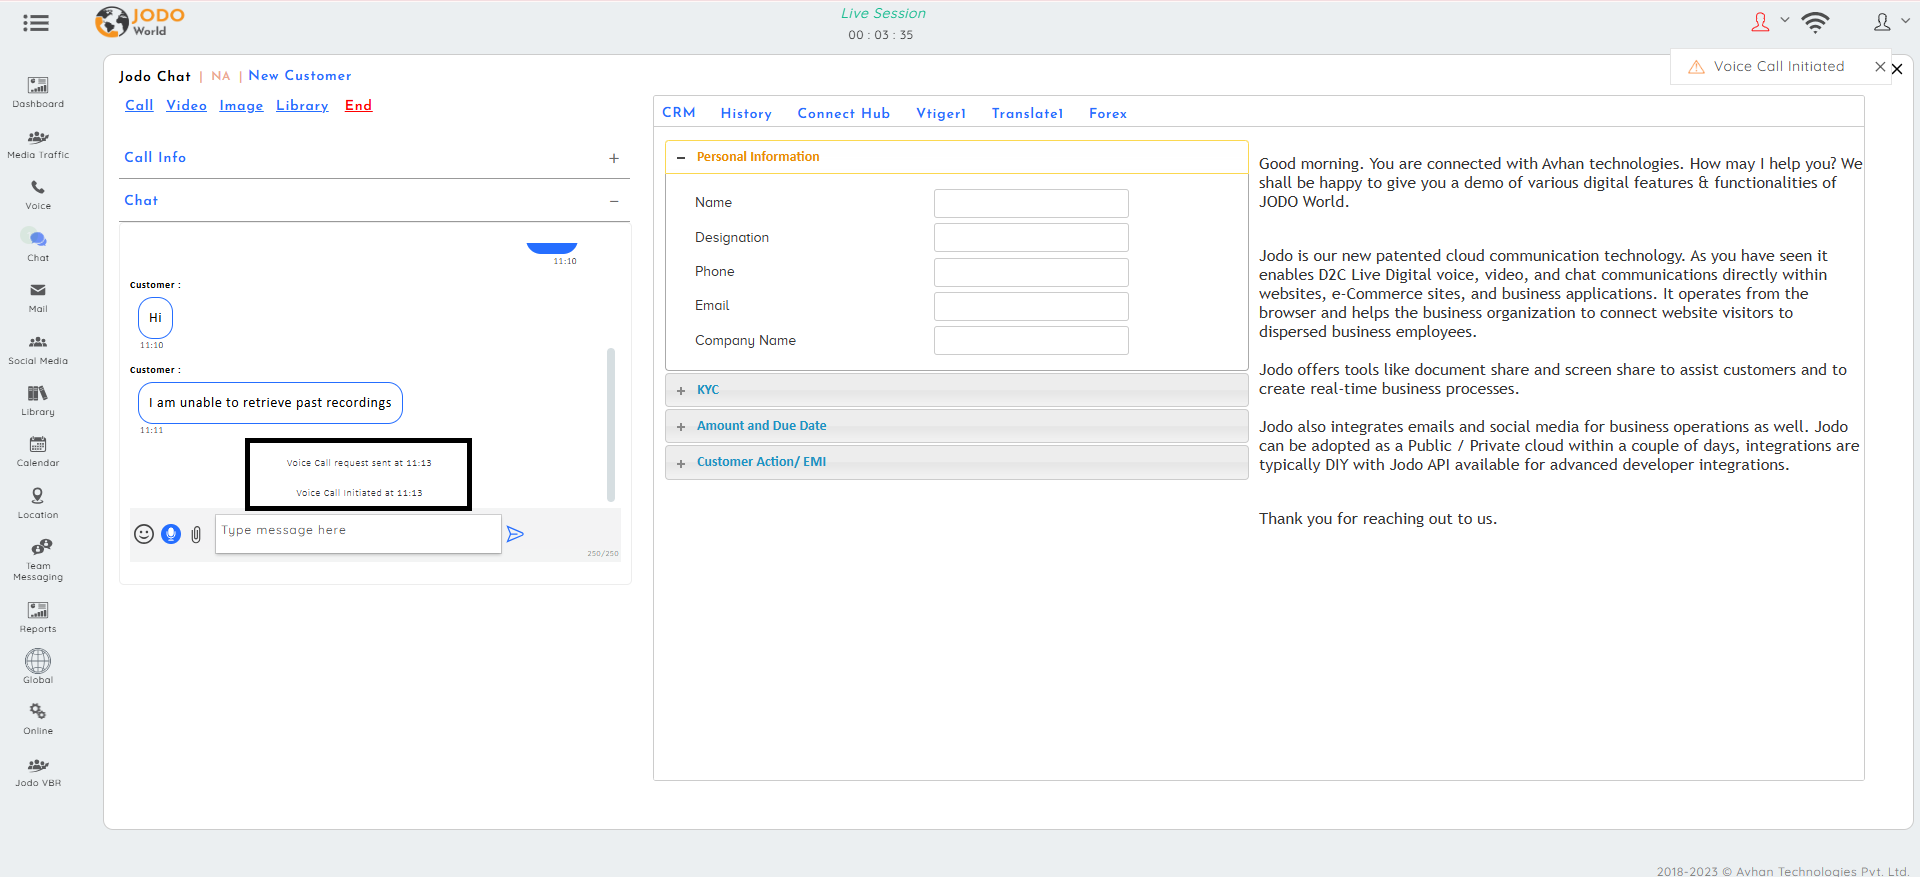Click the Type message here box

point(358,534)
